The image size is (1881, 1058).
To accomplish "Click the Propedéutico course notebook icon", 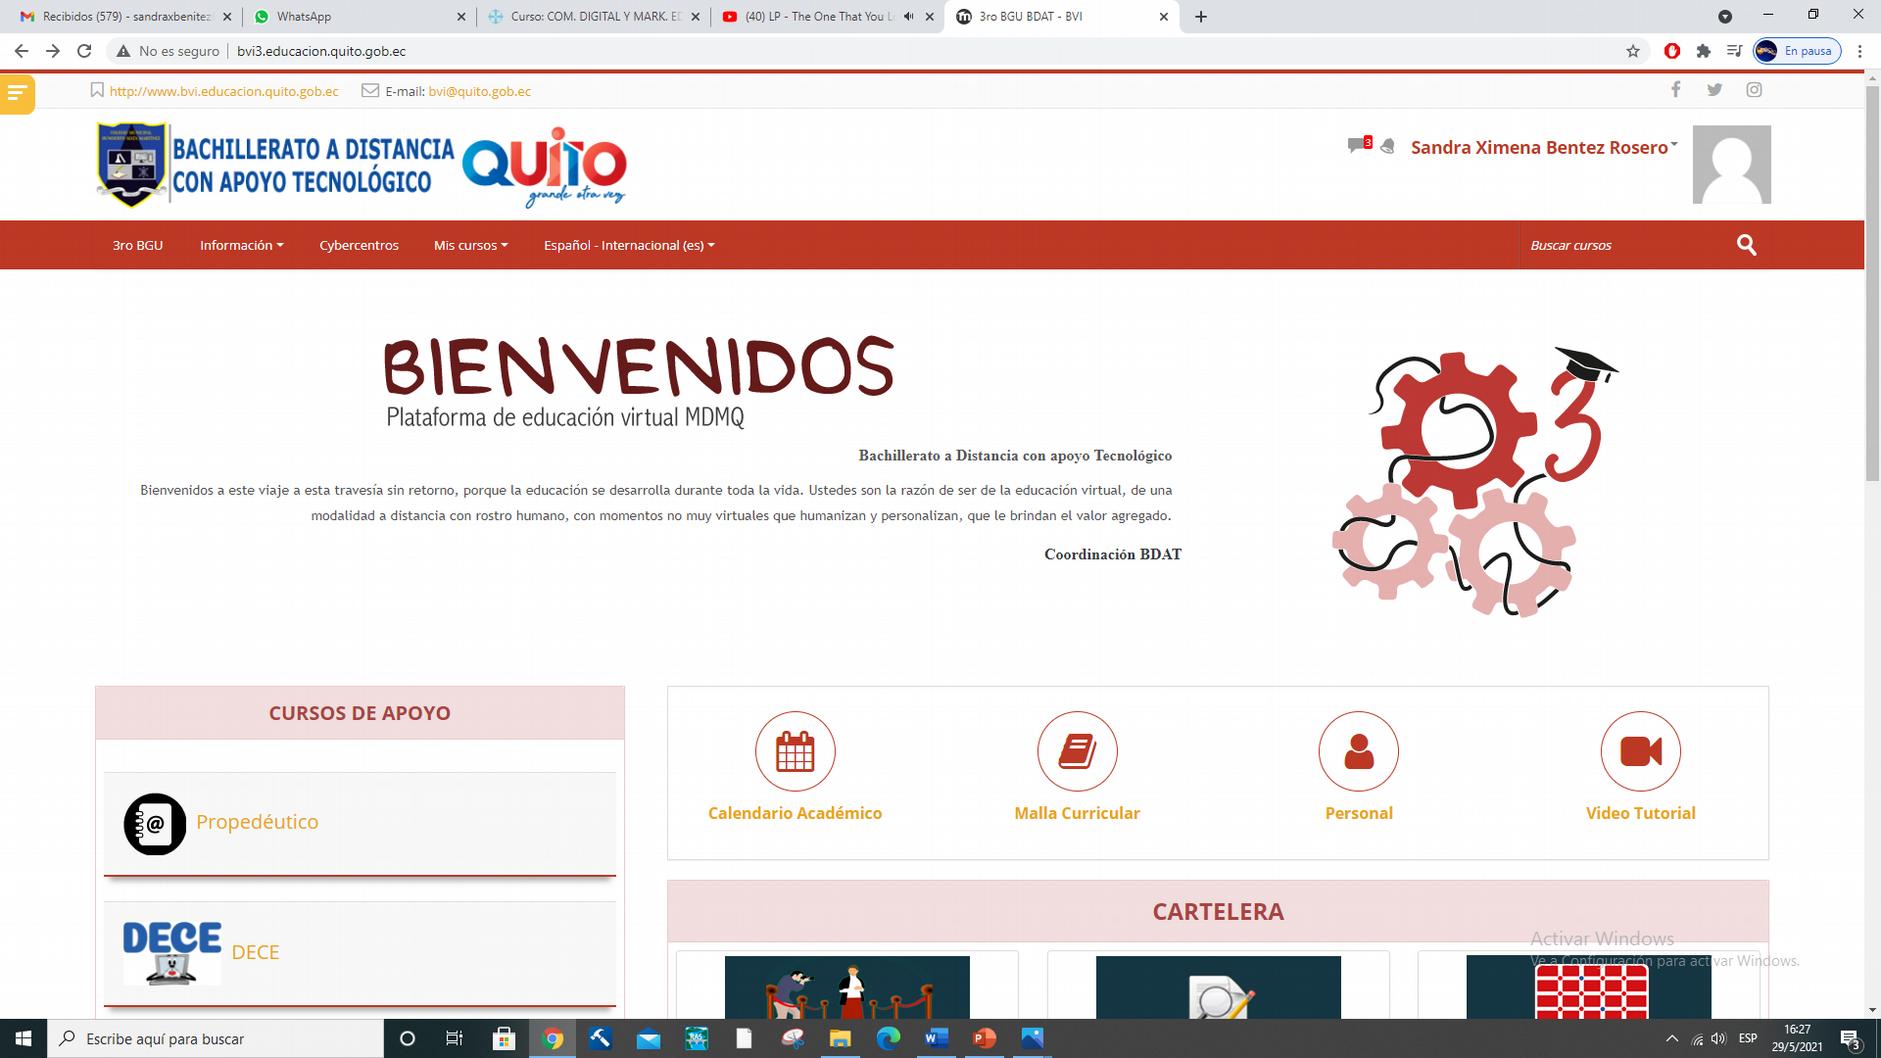I will tap(155, 824).
